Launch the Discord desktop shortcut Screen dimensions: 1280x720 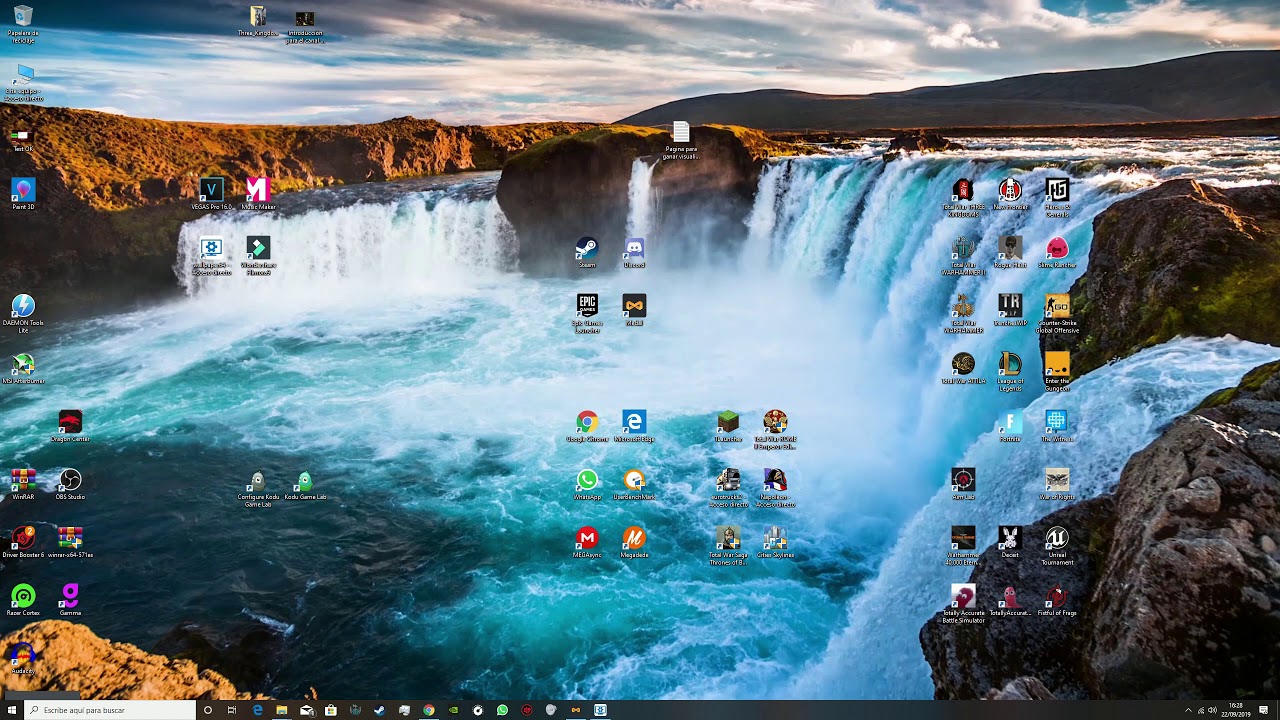(x=634, y=252)
